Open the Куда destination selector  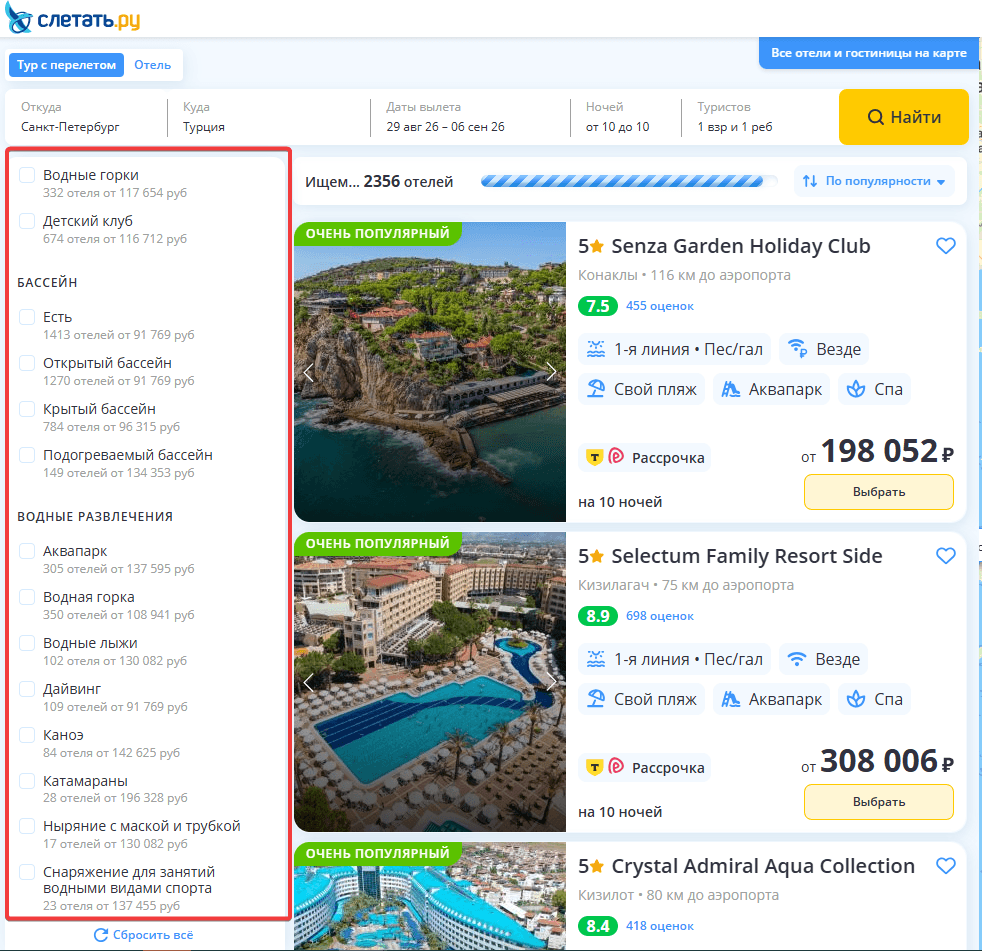tap(268, 117)
